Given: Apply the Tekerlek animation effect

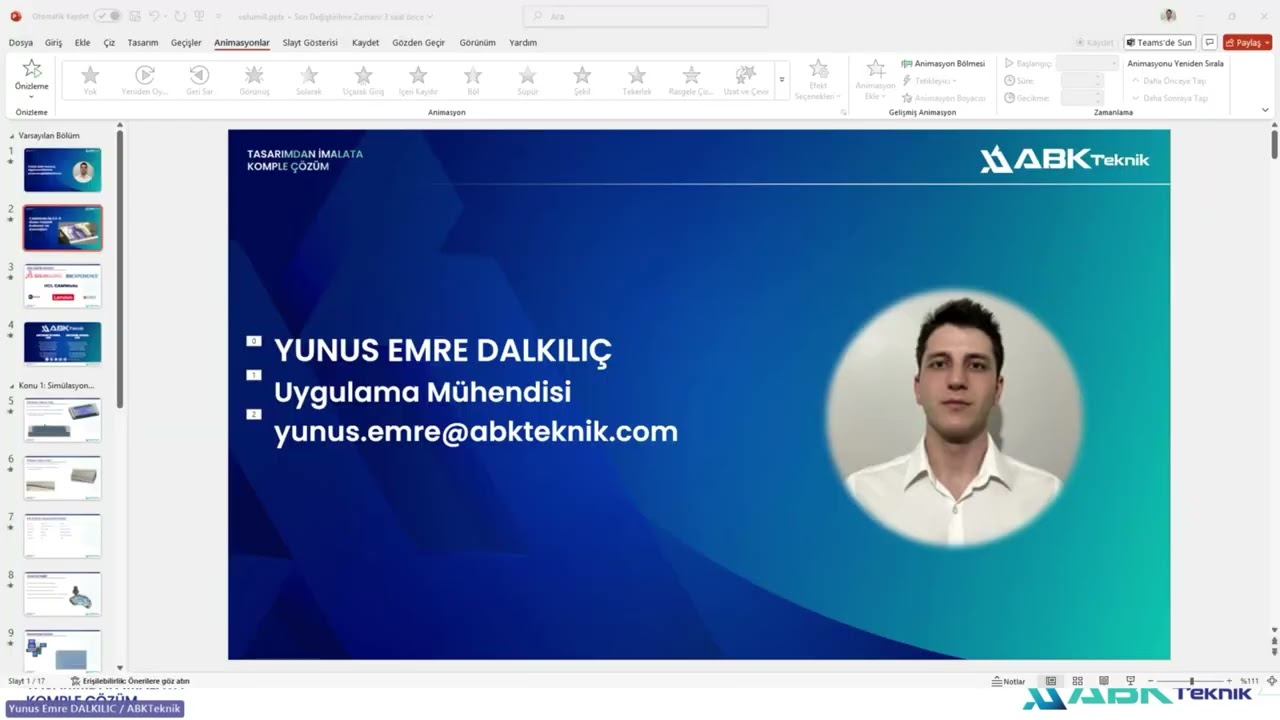Looking at the screenshot, I should 637,80.
